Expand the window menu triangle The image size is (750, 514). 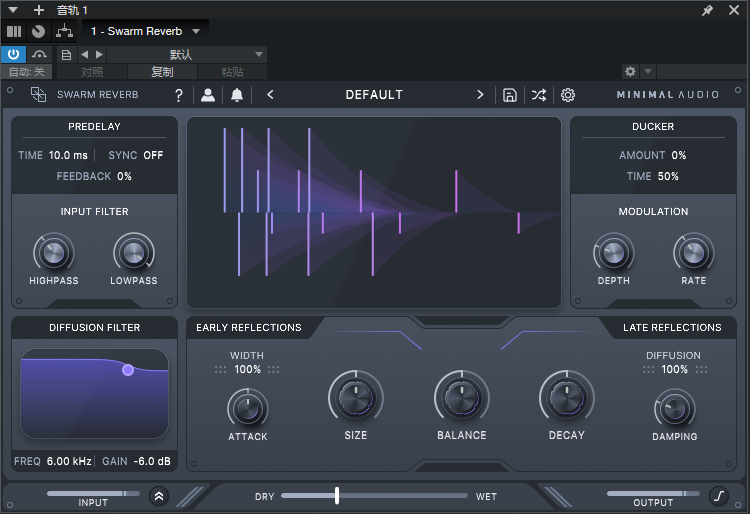(x=13, y=10)
